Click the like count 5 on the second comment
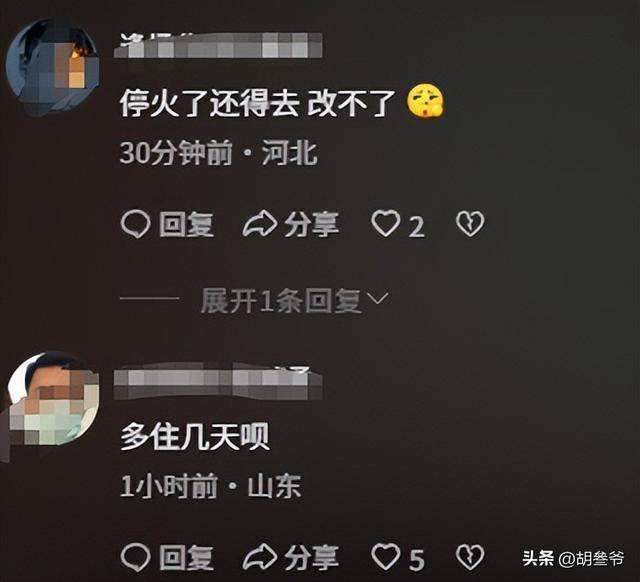 [x=416, y=560]
